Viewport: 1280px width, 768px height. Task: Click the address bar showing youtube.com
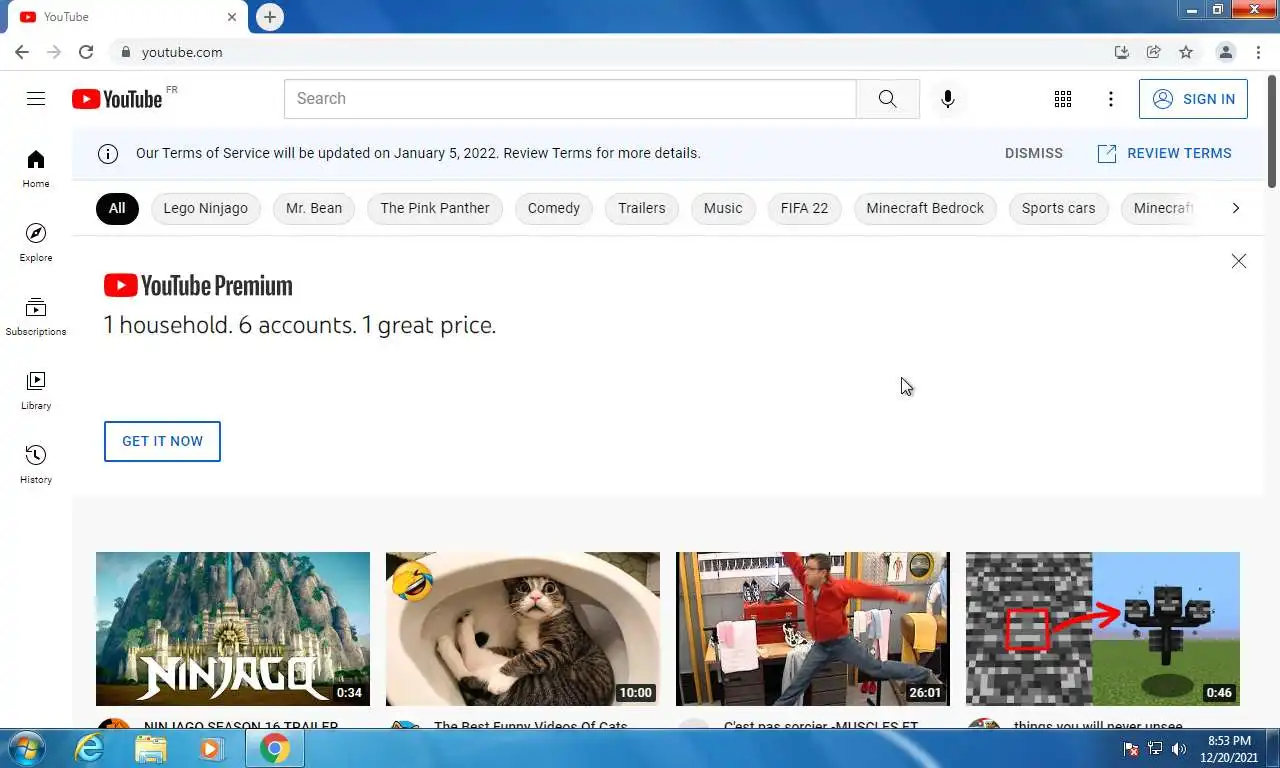pyautogui.click(x=610, y=52)
